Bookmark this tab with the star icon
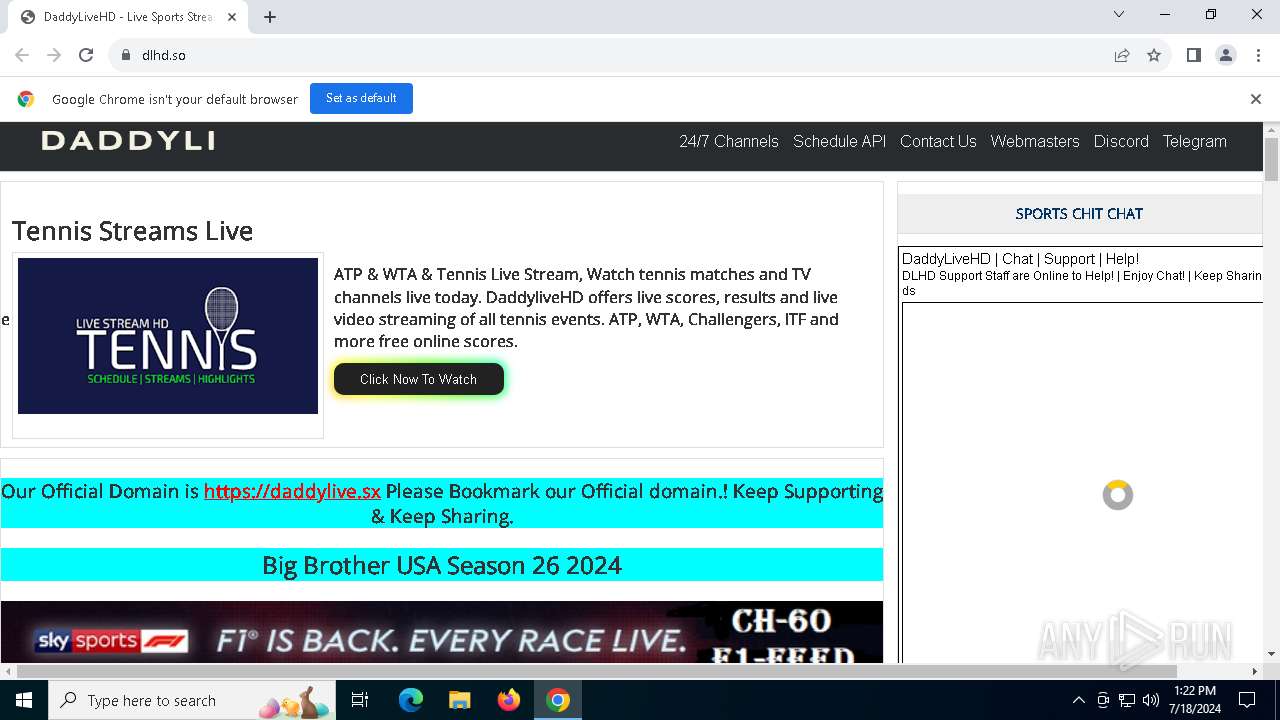 pos(1154,55)
